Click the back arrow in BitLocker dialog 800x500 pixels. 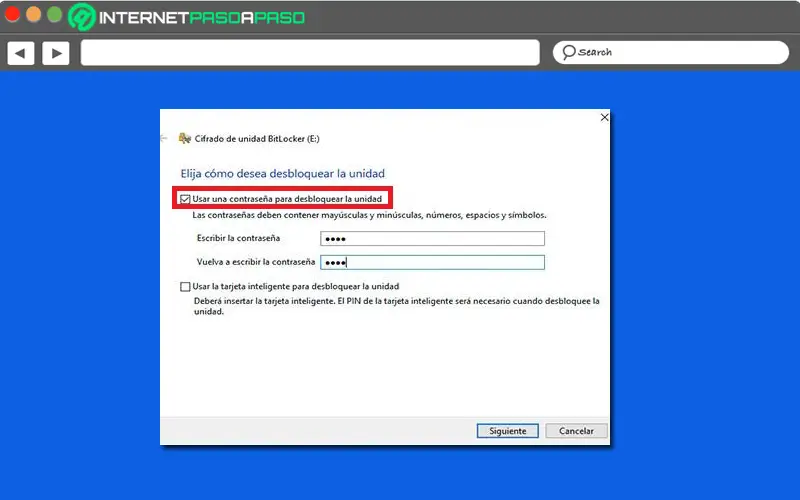click(x=164, y=138)
